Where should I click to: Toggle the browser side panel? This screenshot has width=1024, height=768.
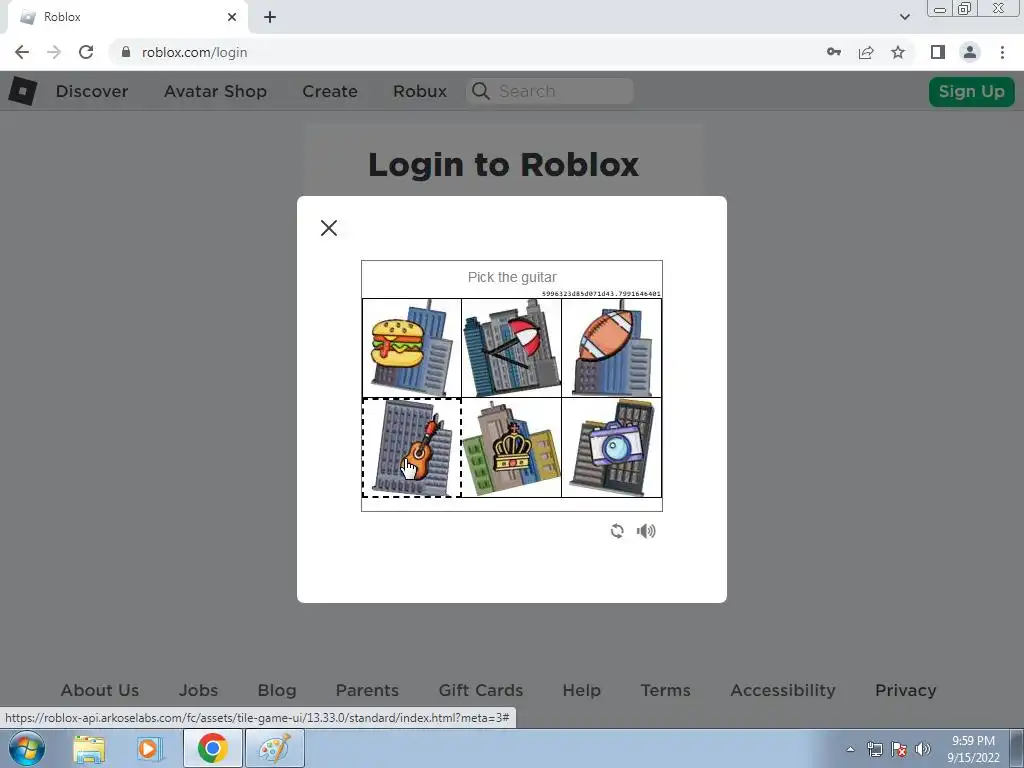pyautogui.click(x=938, y=52)
